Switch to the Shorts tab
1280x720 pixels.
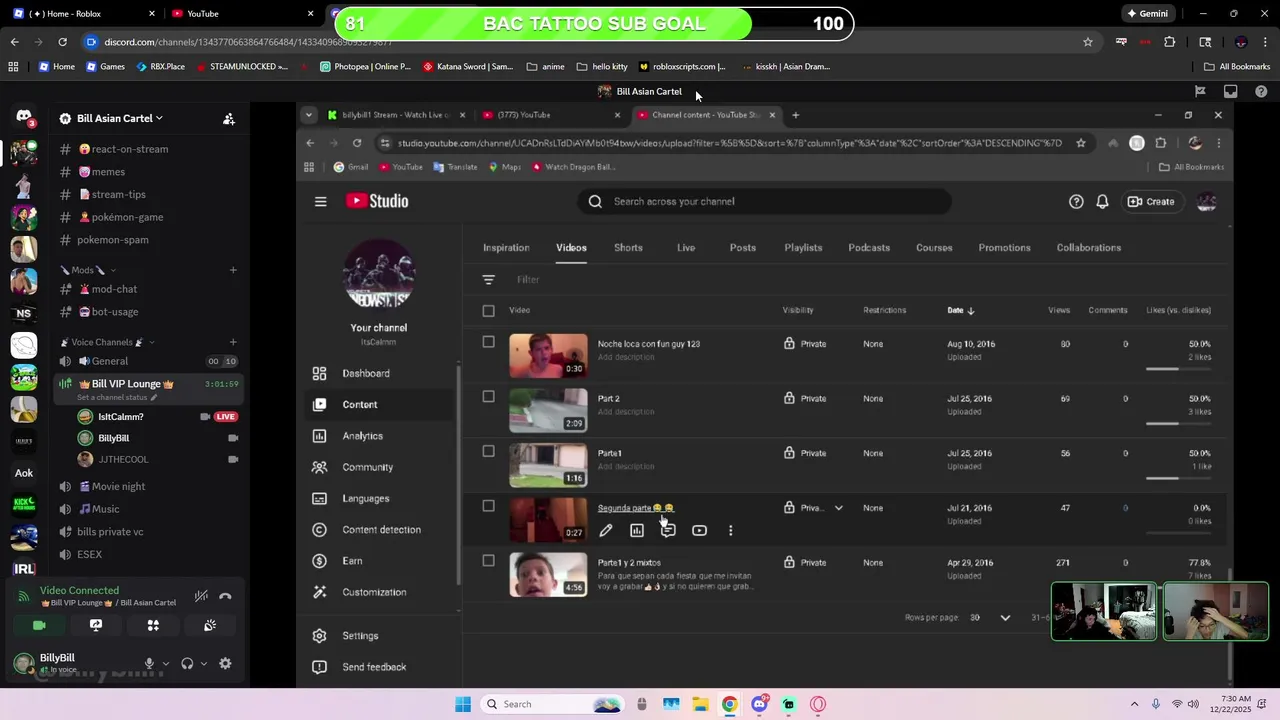tap(628, 248)
